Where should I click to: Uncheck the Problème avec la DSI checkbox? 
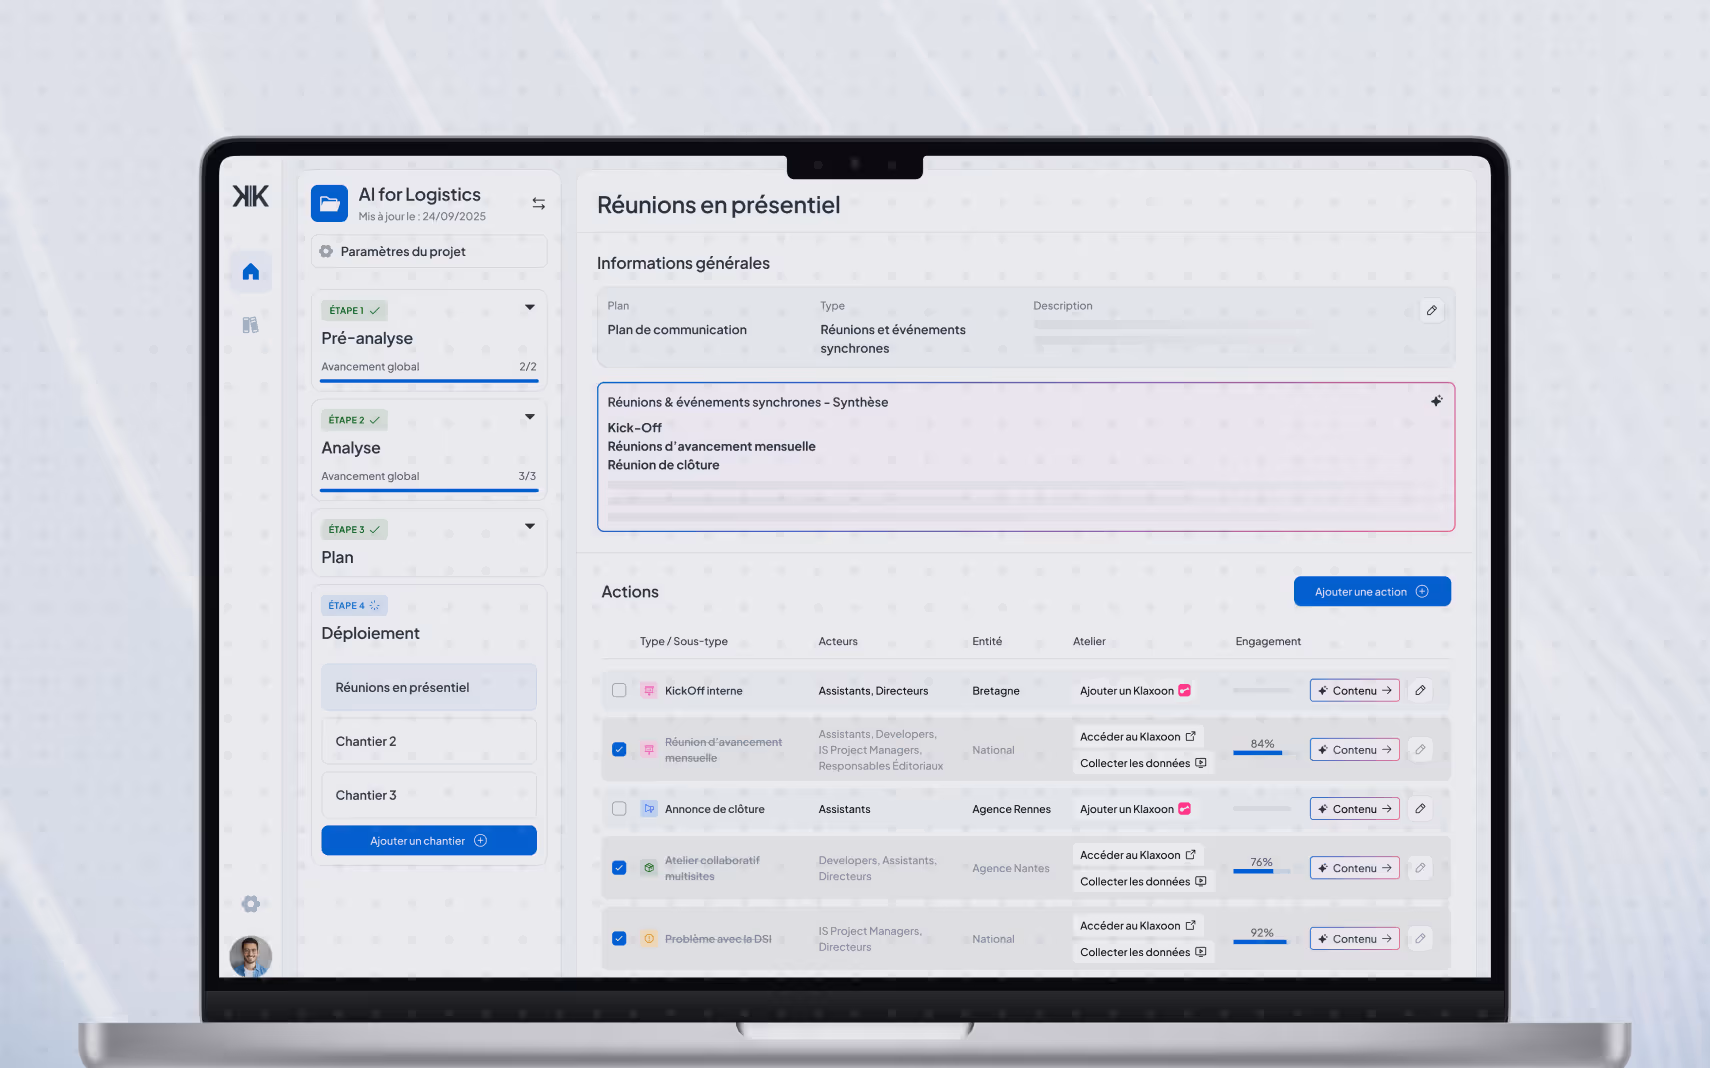[619, 939]
